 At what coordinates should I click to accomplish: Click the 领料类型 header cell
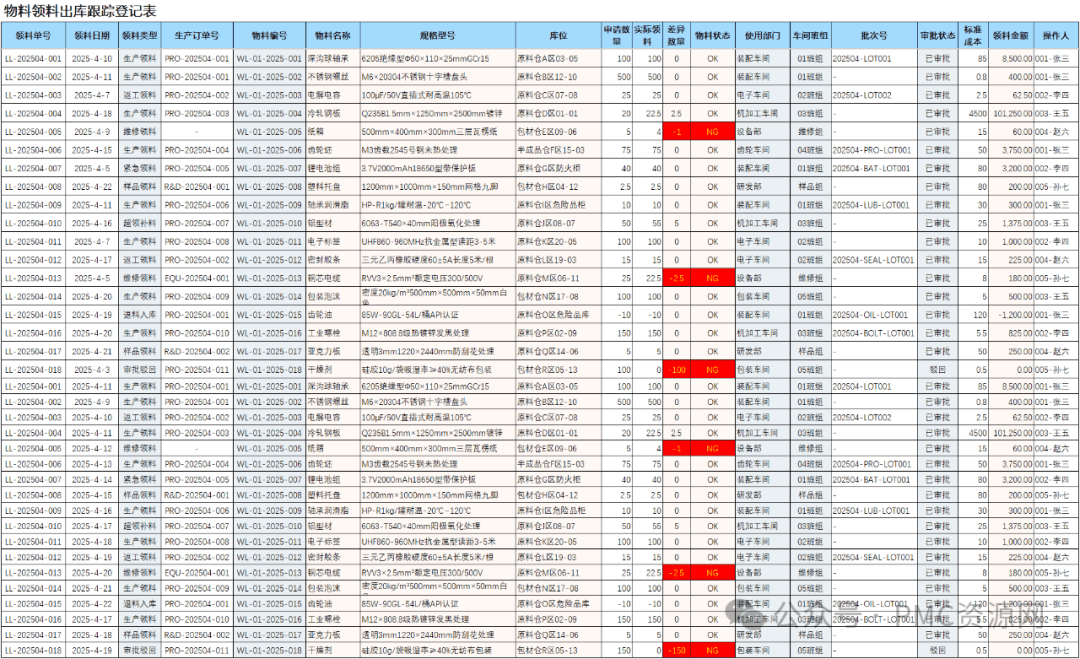[x=140, y=36]
